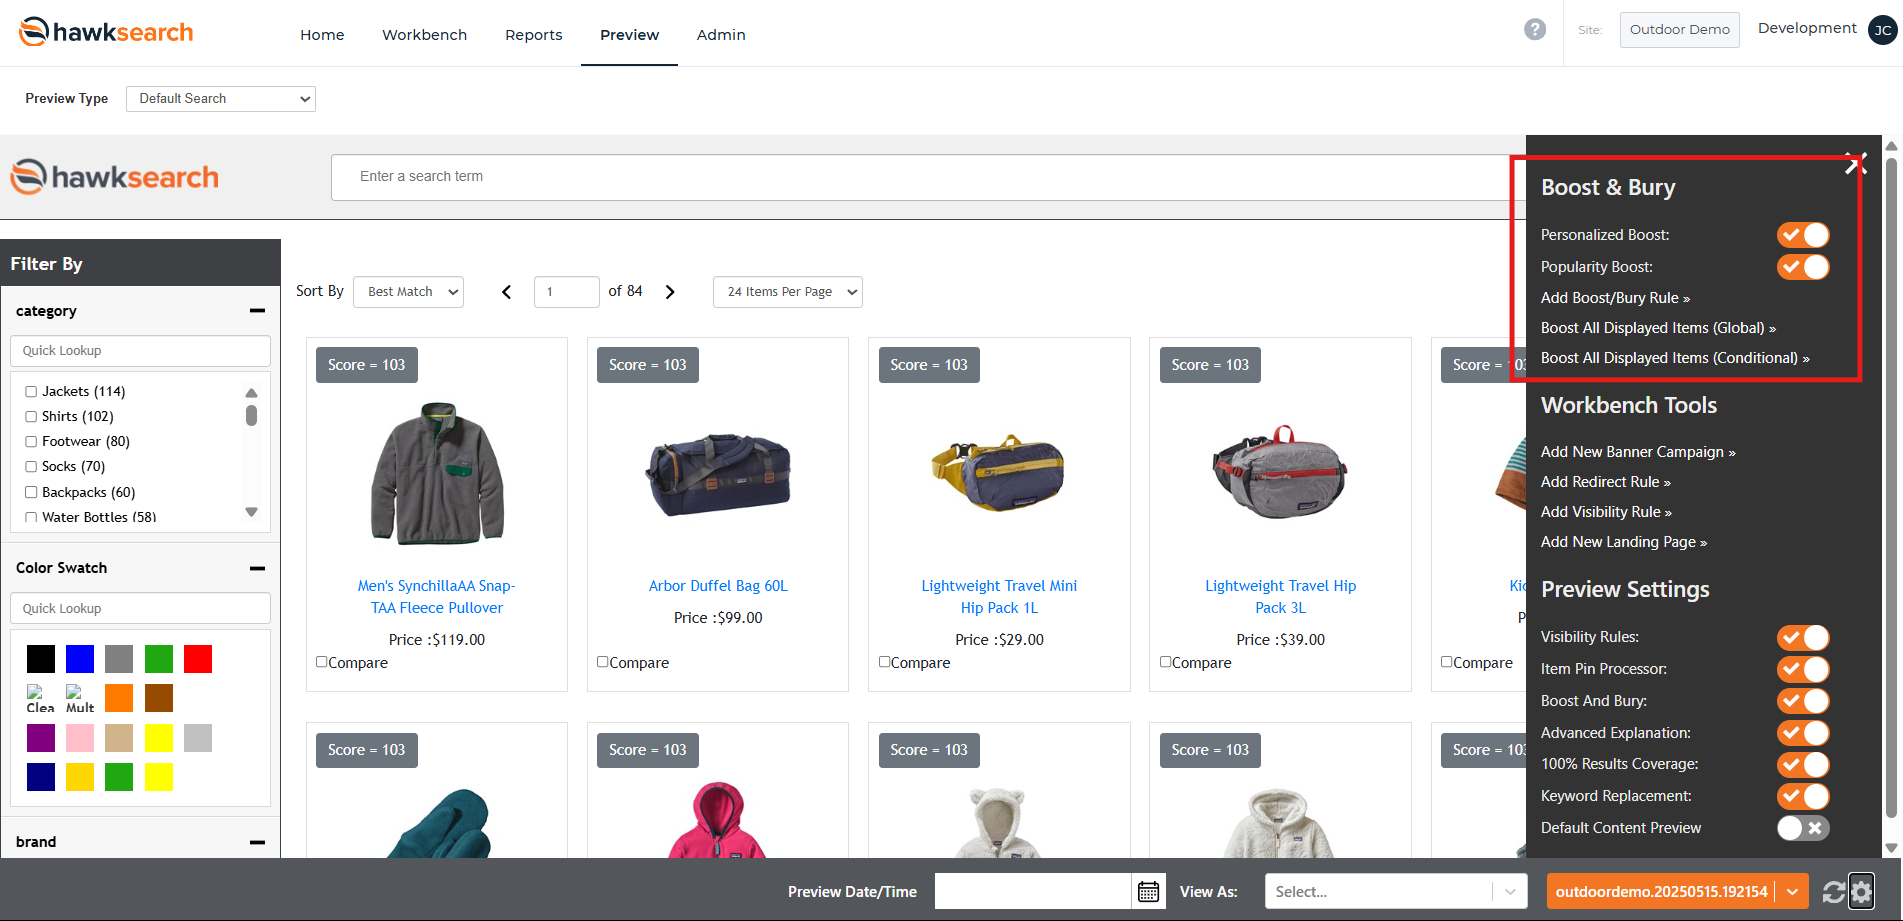Open the Workbench menu
The image size is (1903, 921).
click(x=424, y=35)
